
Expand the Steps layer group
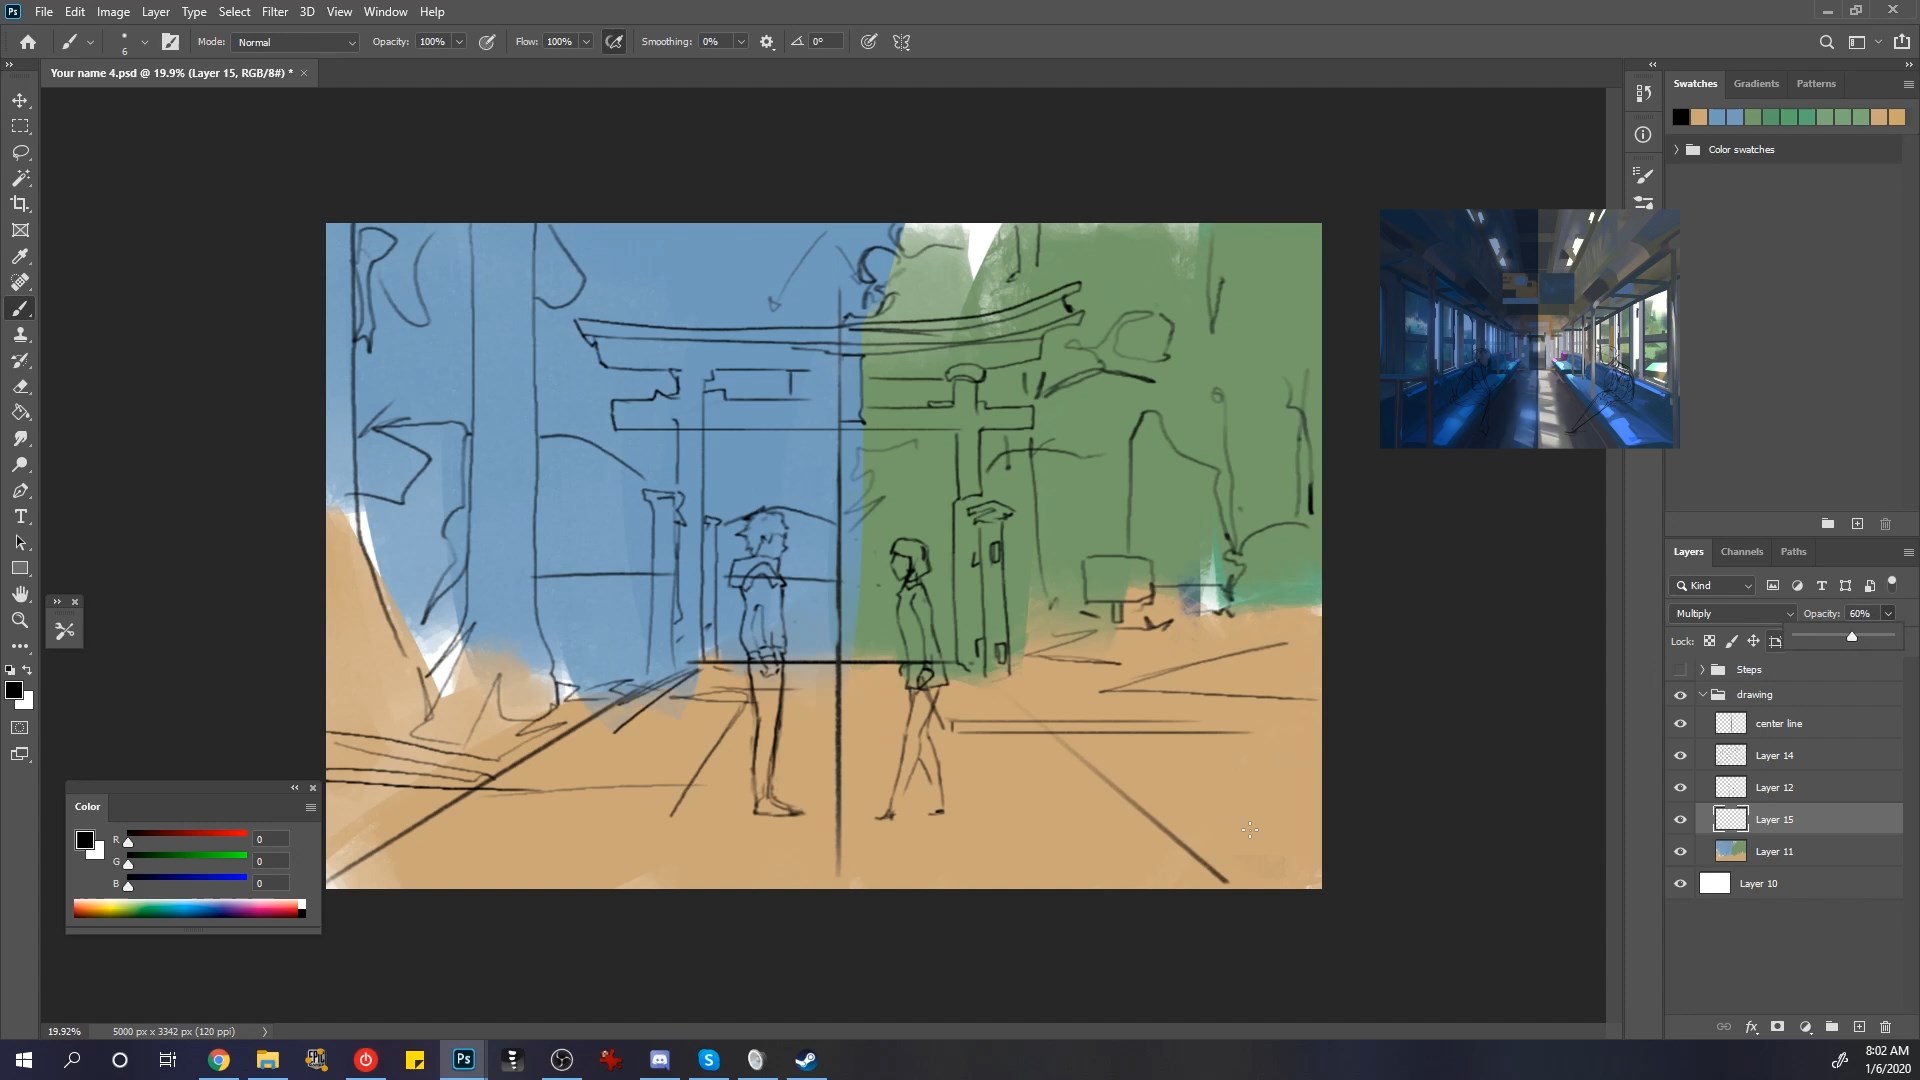click(x=1702, y=669)
